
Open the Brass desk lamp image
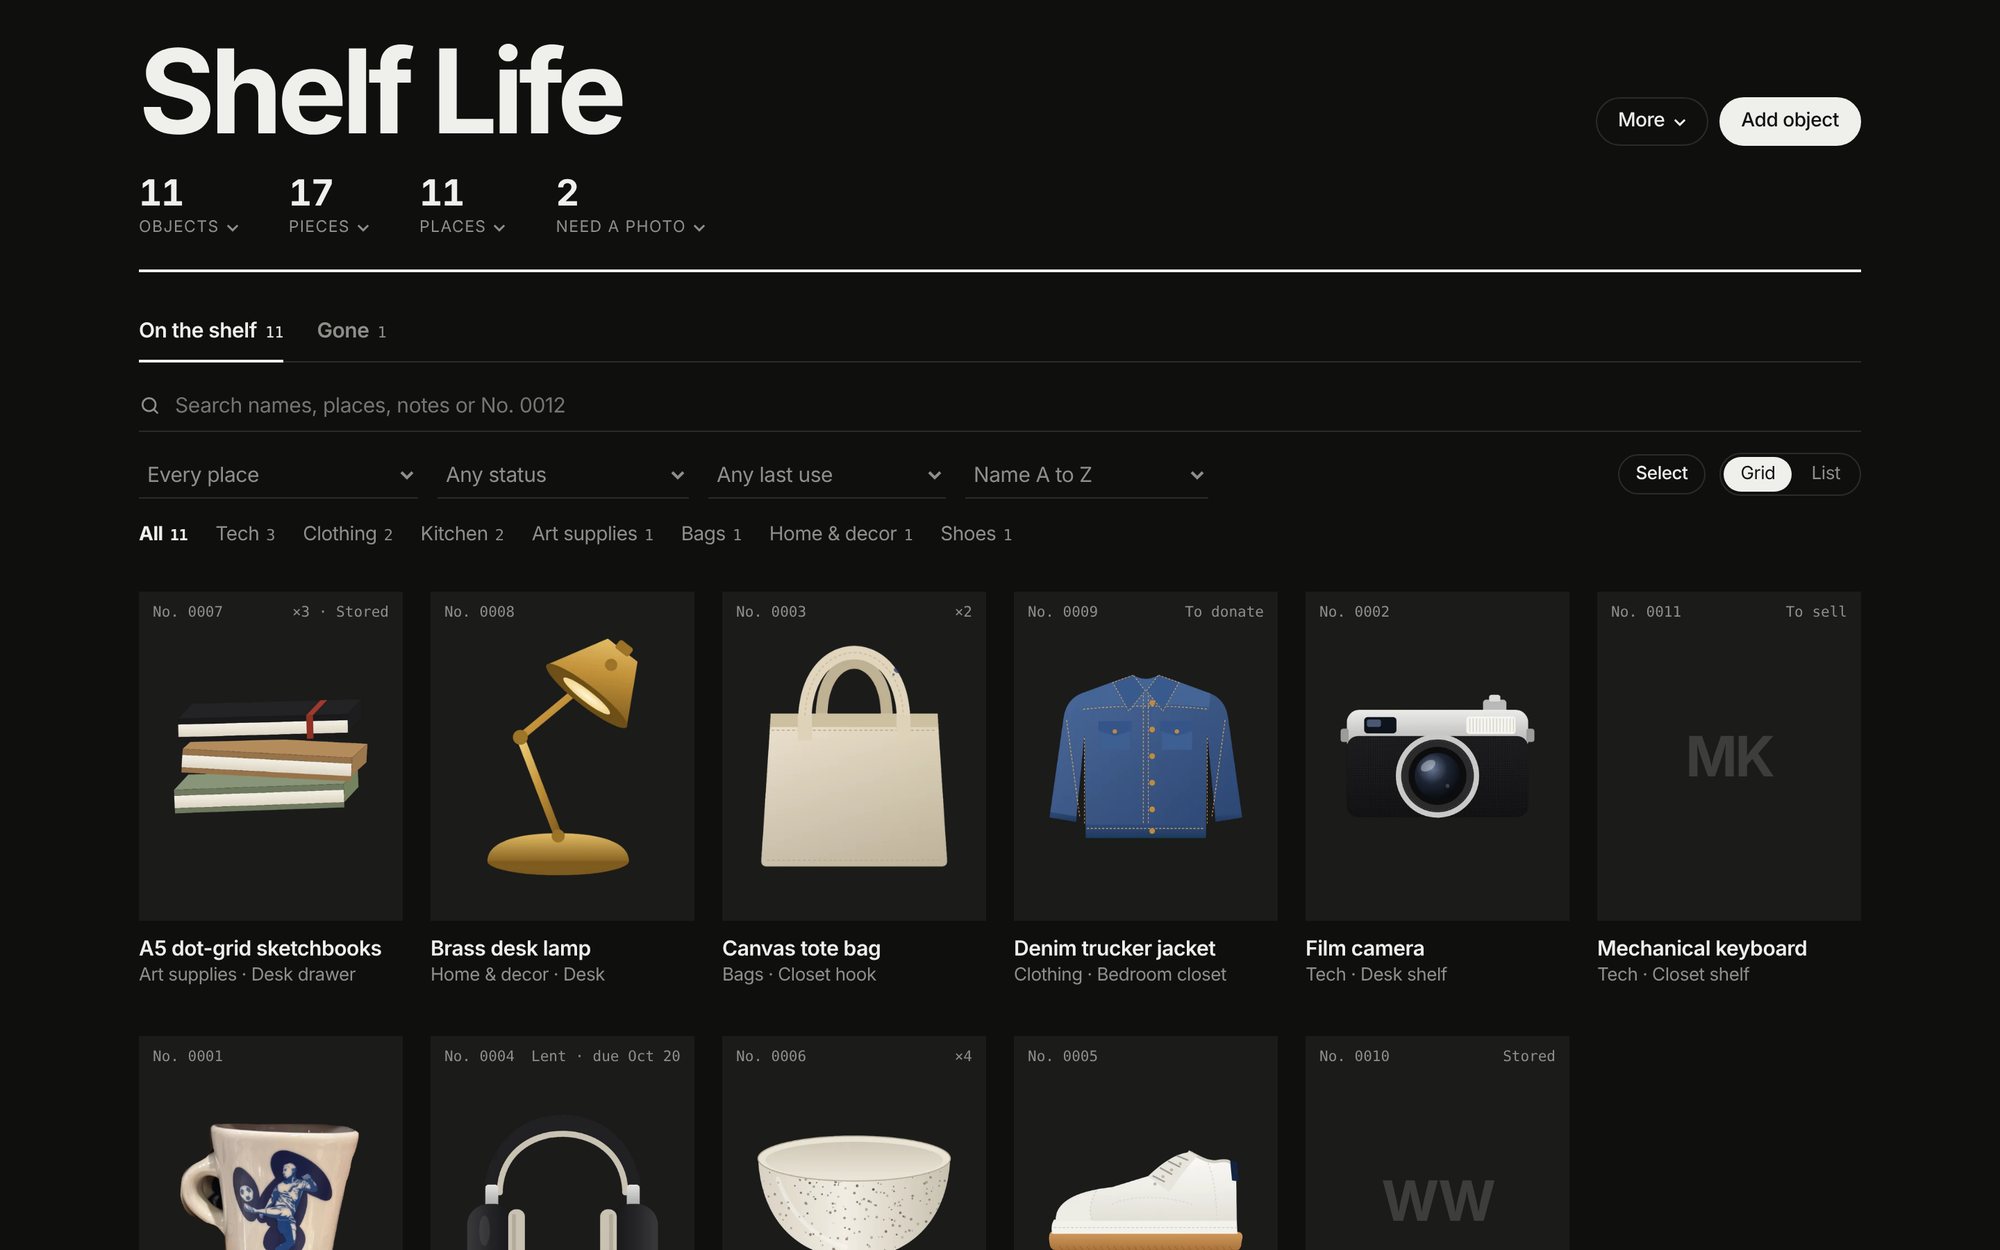pos(562,756)
